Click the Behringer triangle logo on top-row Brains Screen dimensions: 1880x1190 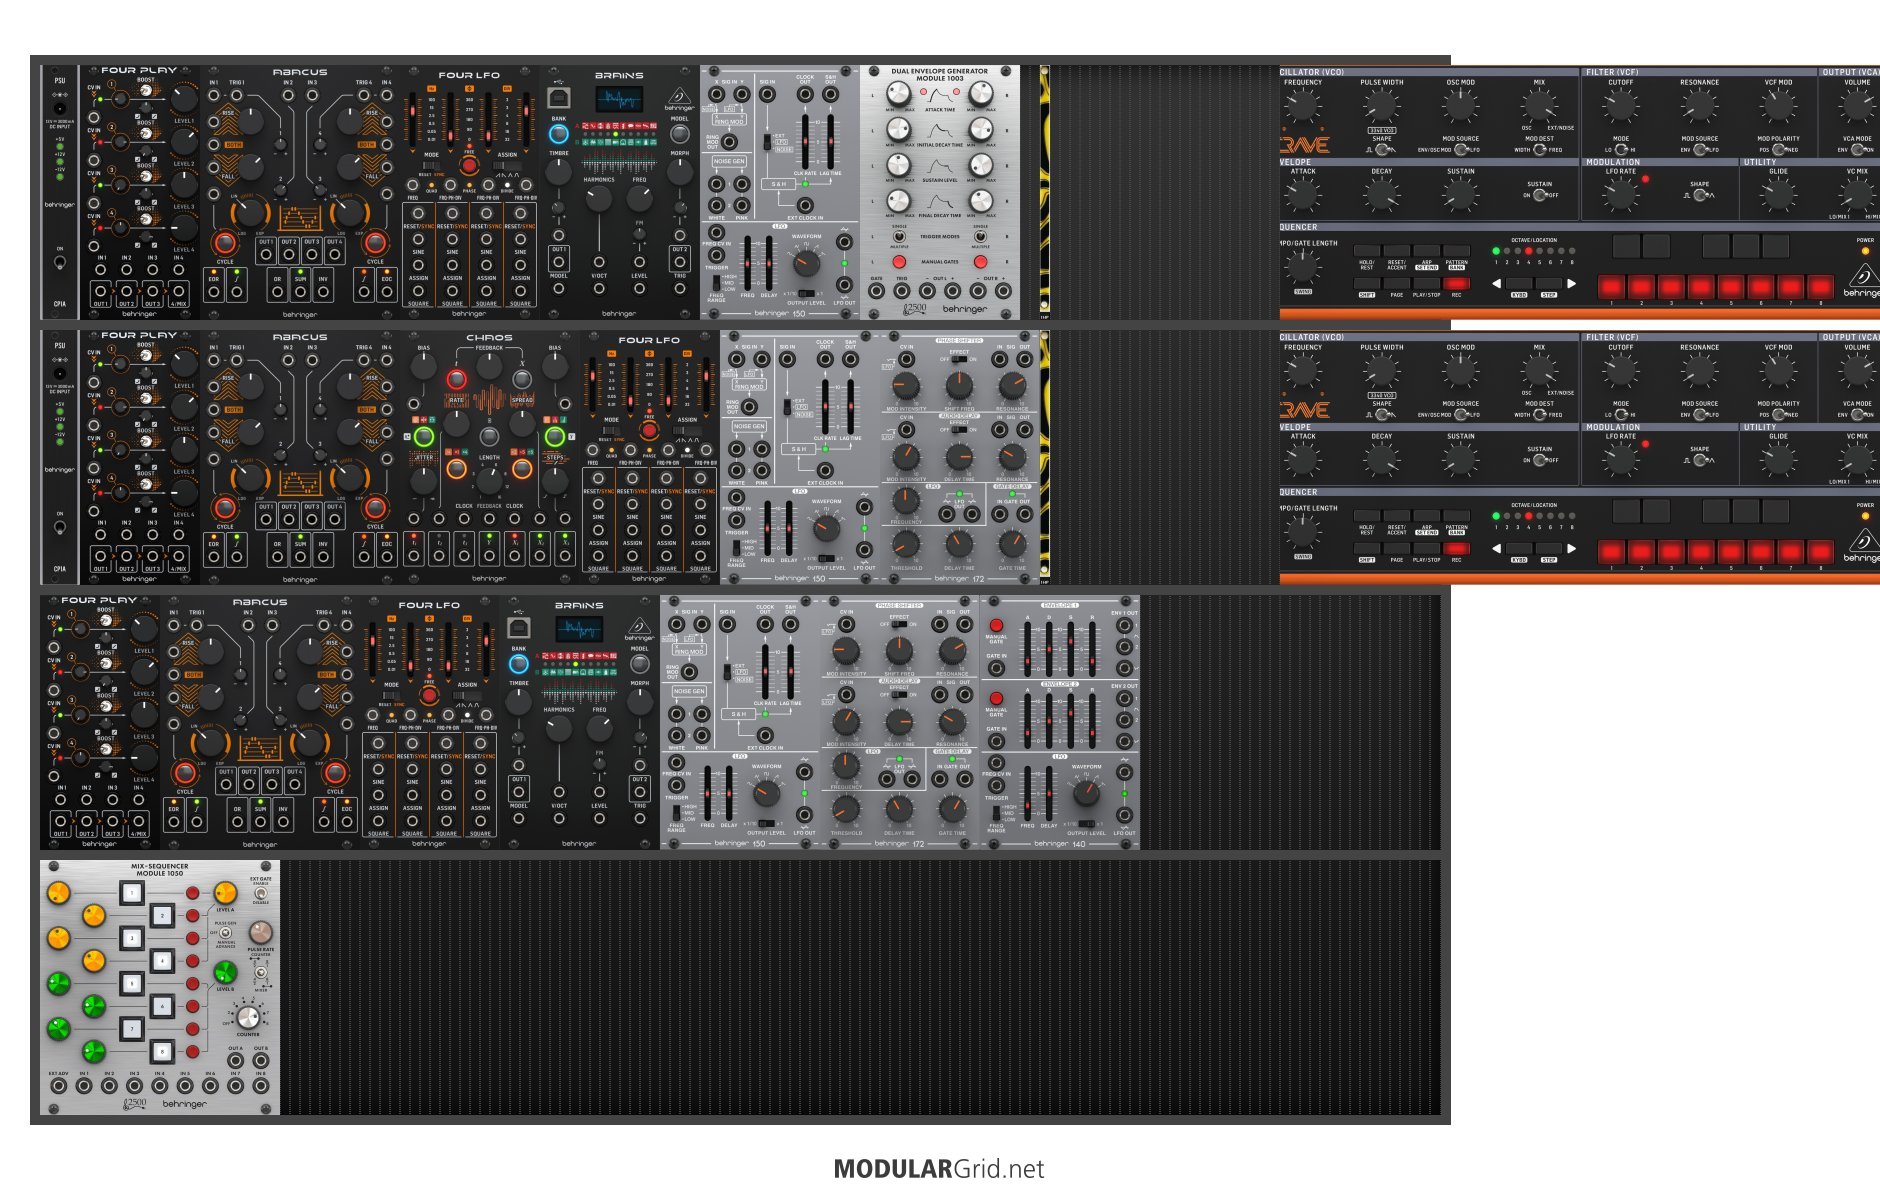(679, 95)
